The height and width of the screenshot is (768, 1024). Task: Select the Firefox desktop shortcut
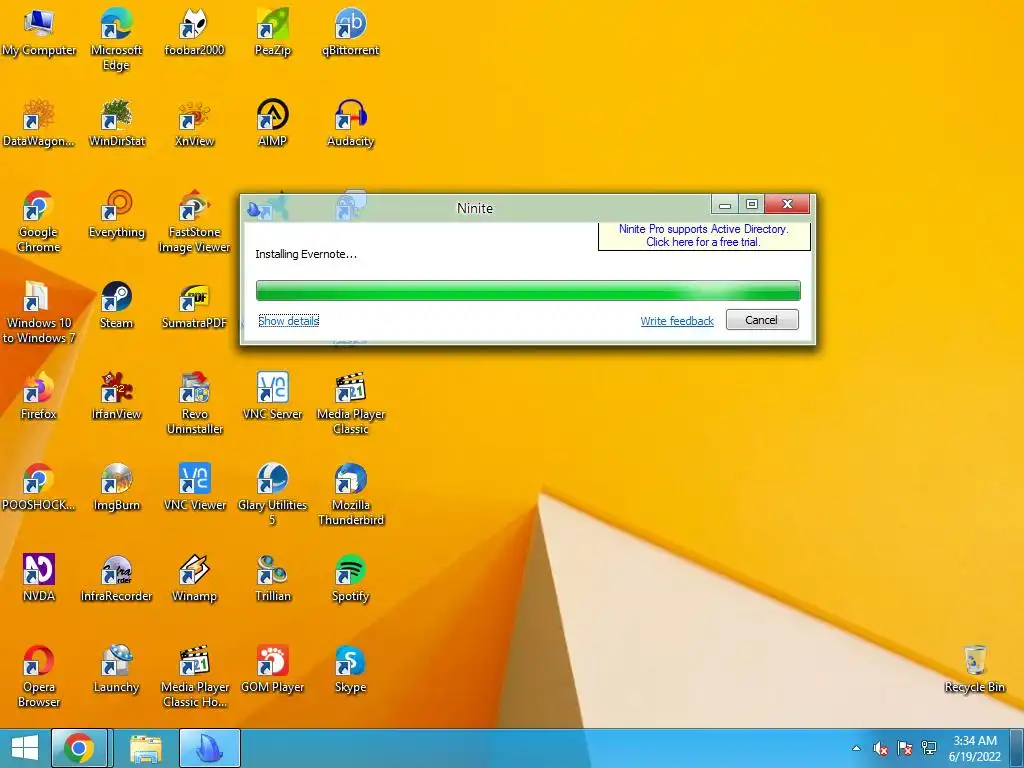[39, 396]
